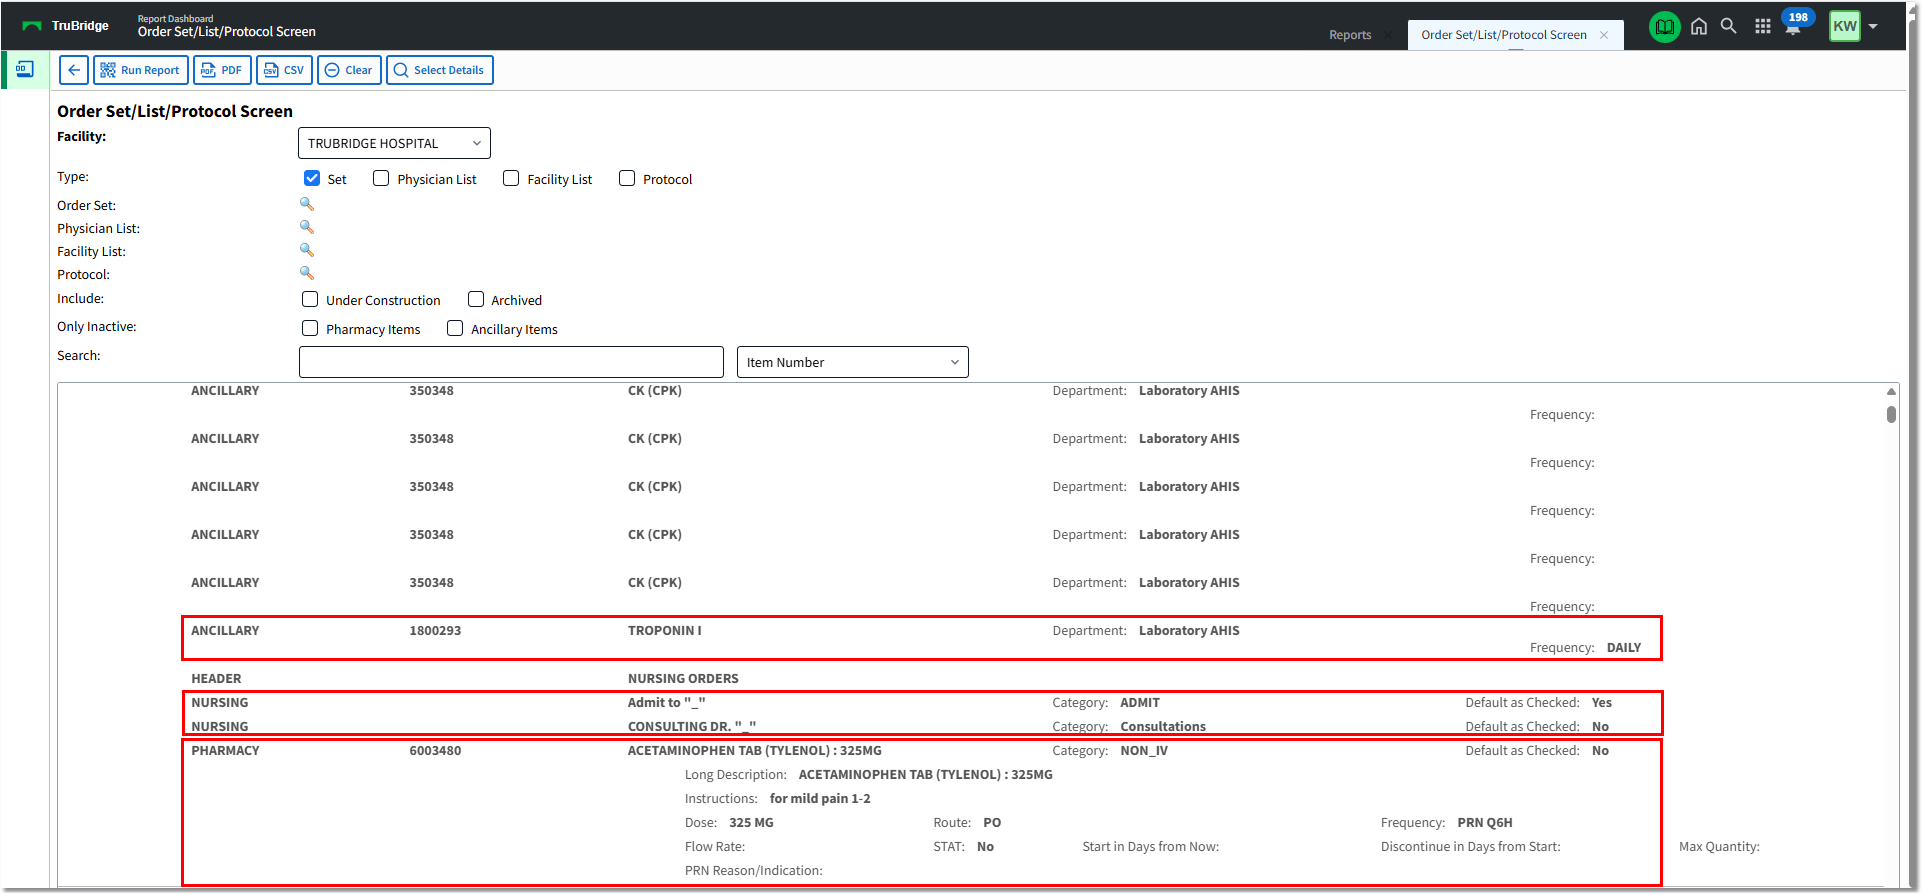Click the 325 MG dose value
This screenshot has height=895, width=1922.
click(751, 823)
